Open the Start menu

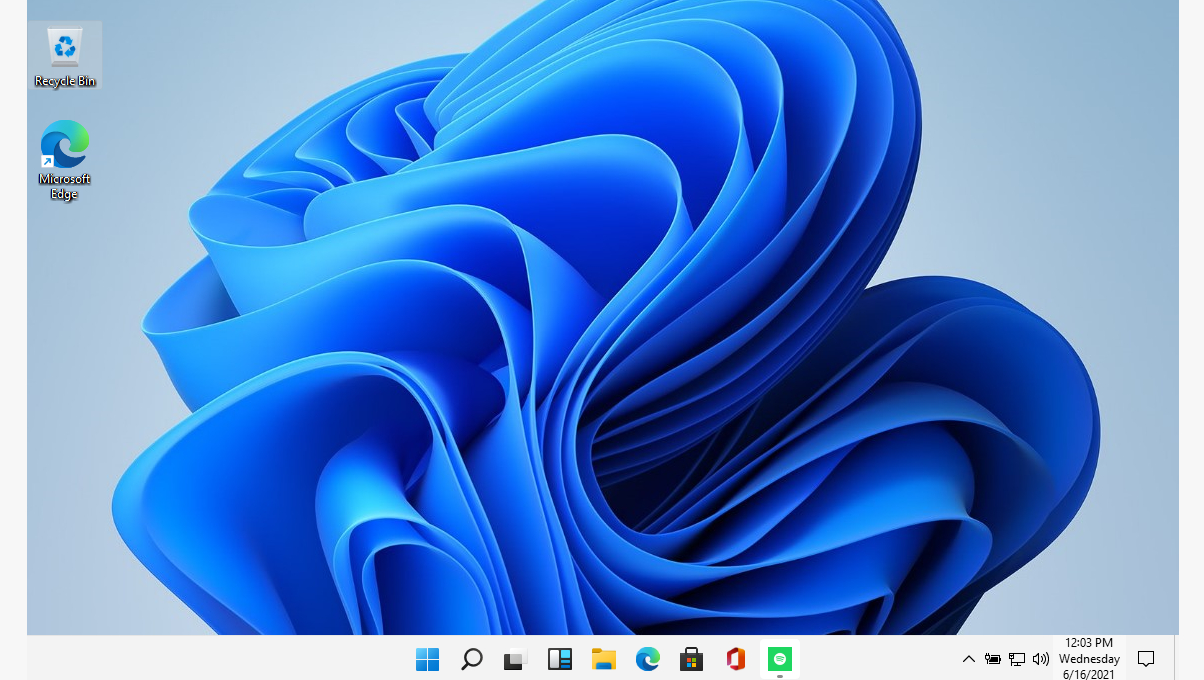(427, 659)
